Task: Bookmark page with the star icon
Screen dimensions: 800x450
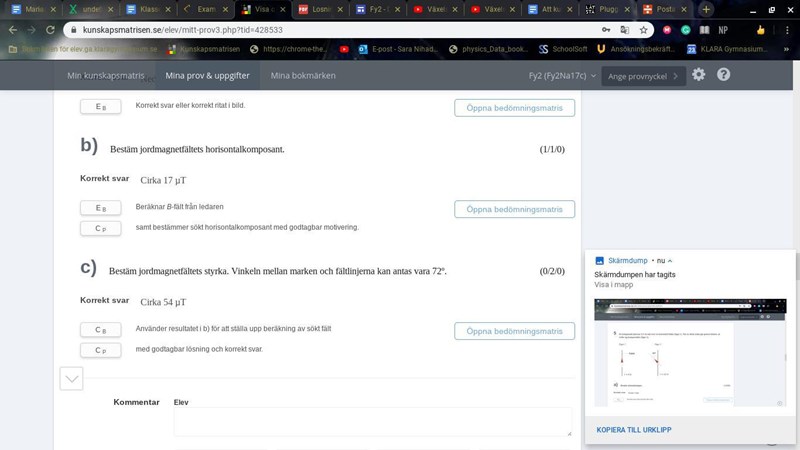Action: coord(645,30)
